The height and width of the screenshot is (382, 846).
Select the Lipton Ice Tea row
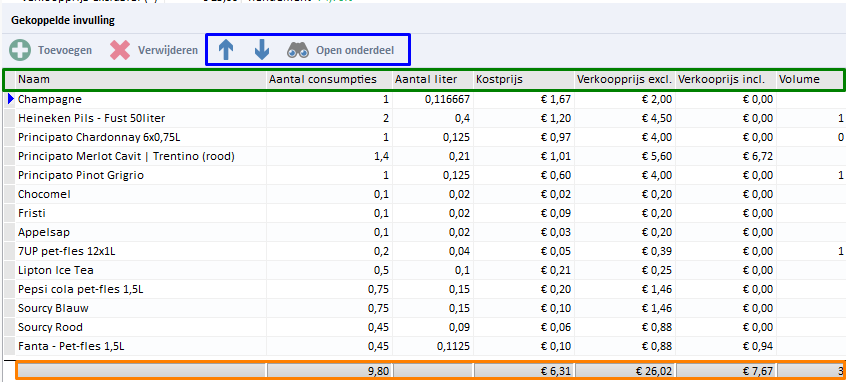point(425,270)
